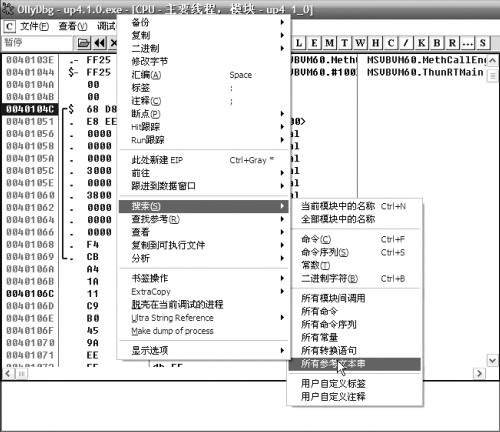Select 命令(C) in the search submenu

pos(355,239)
